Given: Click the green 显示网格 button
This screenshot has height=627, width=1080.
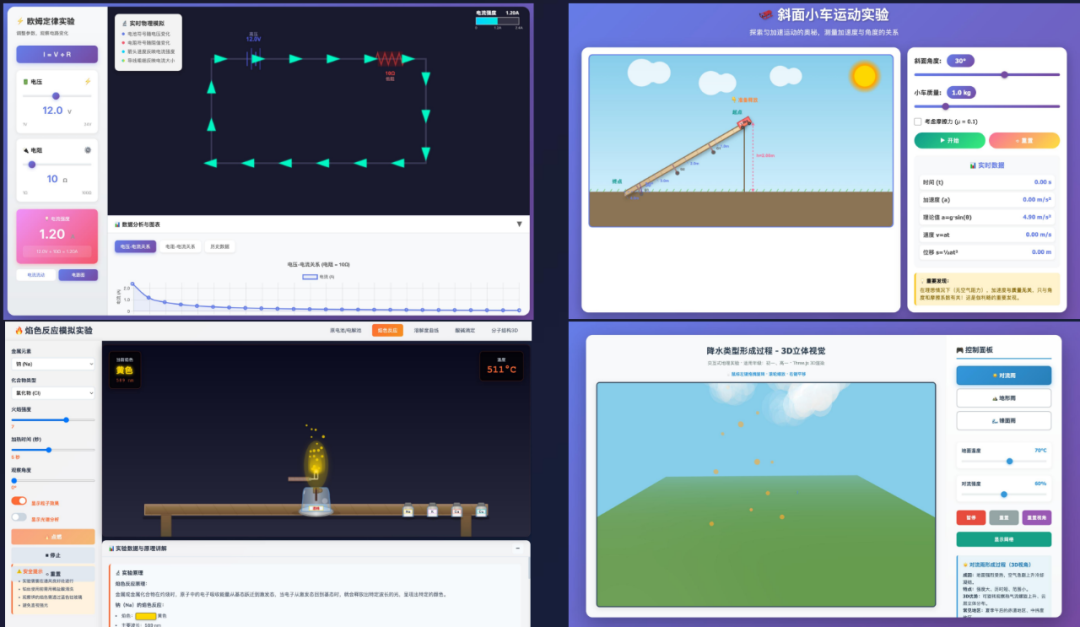Looking at the screenshot, I should click(x=1004, y=539).
